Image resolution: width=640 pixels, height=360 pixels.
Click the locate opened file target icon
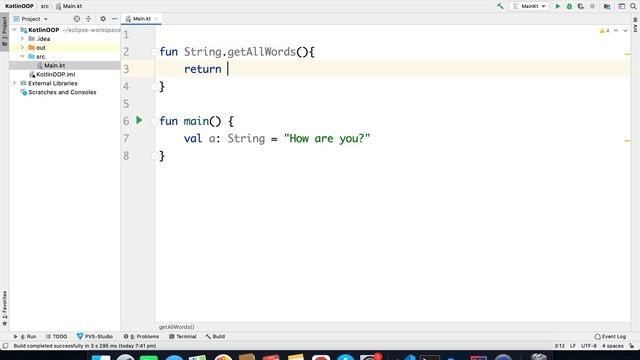point(77,19)
